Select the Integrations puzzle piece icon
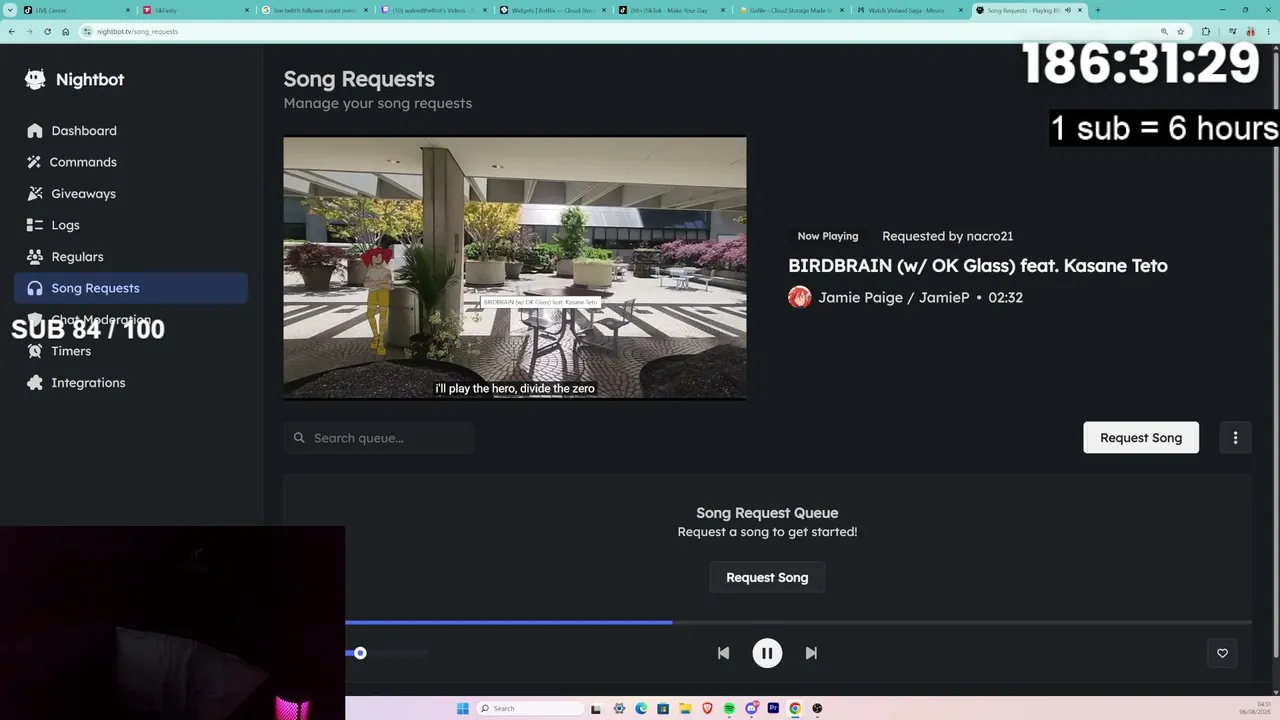This screenshot has width=1280, height=720. point(35,383)
